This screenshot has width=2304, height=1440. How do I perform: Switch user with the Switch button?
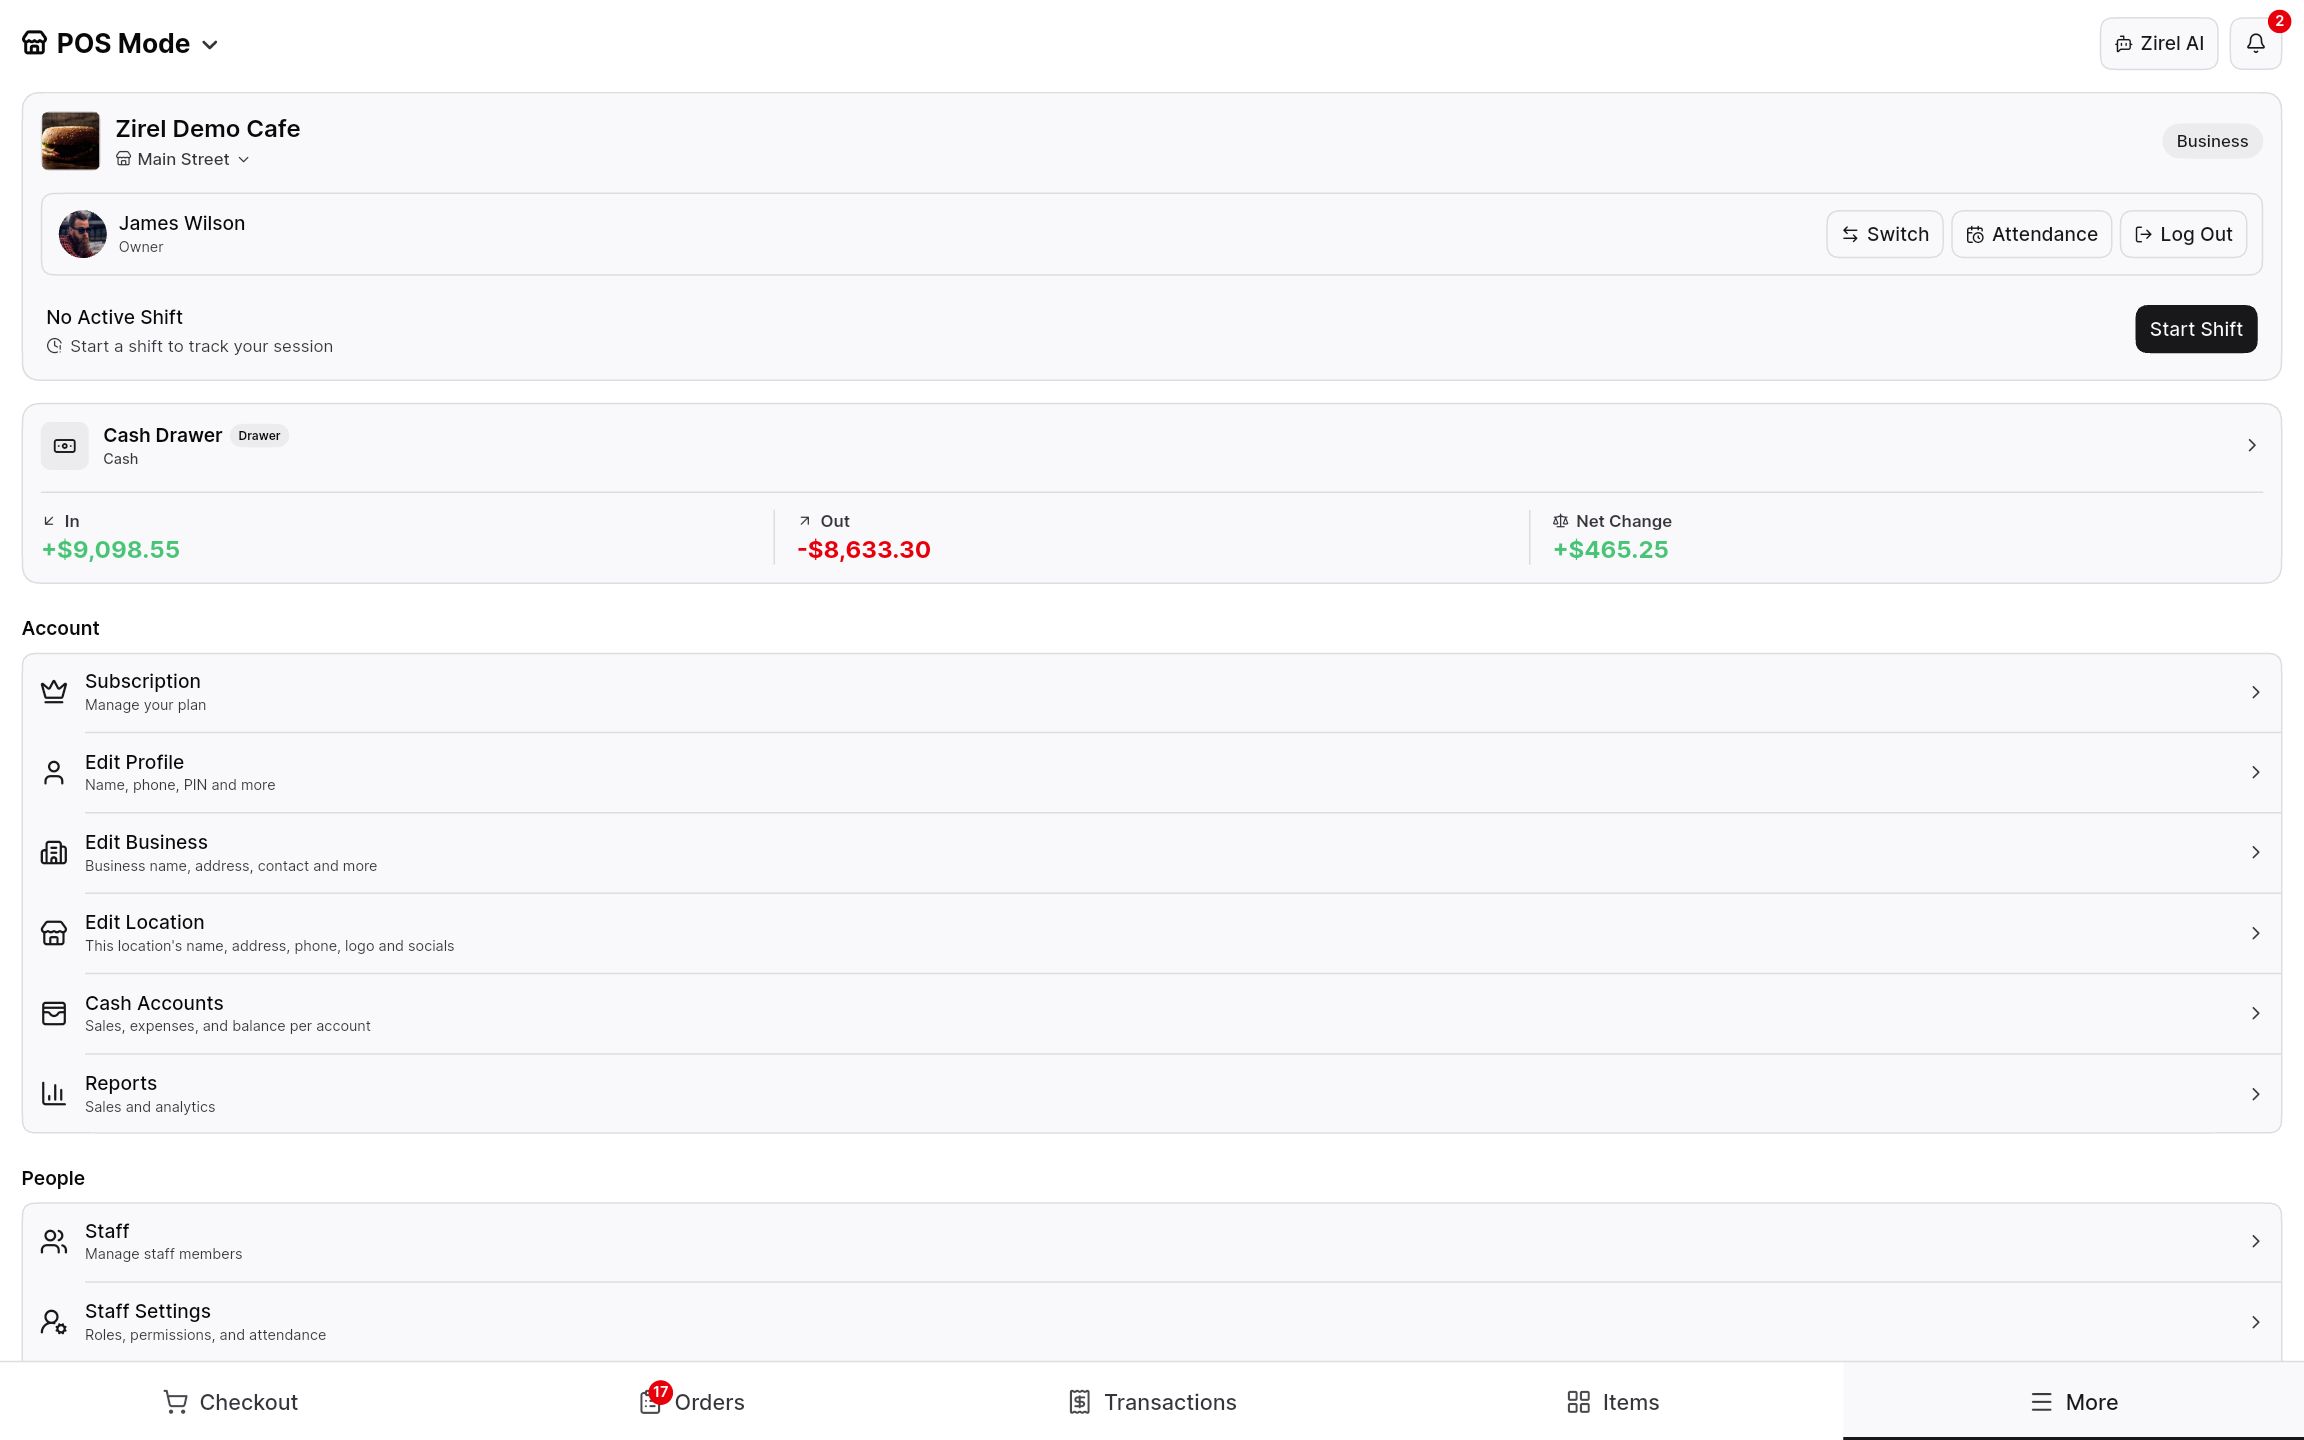pos(1884,234)
